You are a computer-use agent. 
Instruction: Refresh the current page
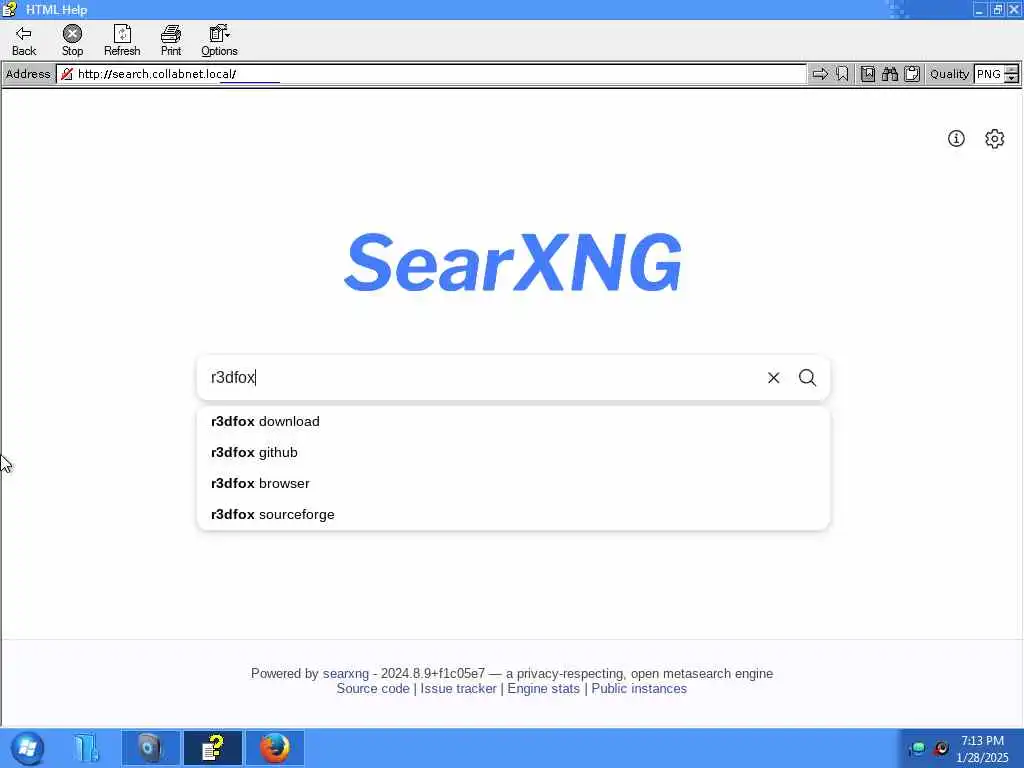click(121, 40)
